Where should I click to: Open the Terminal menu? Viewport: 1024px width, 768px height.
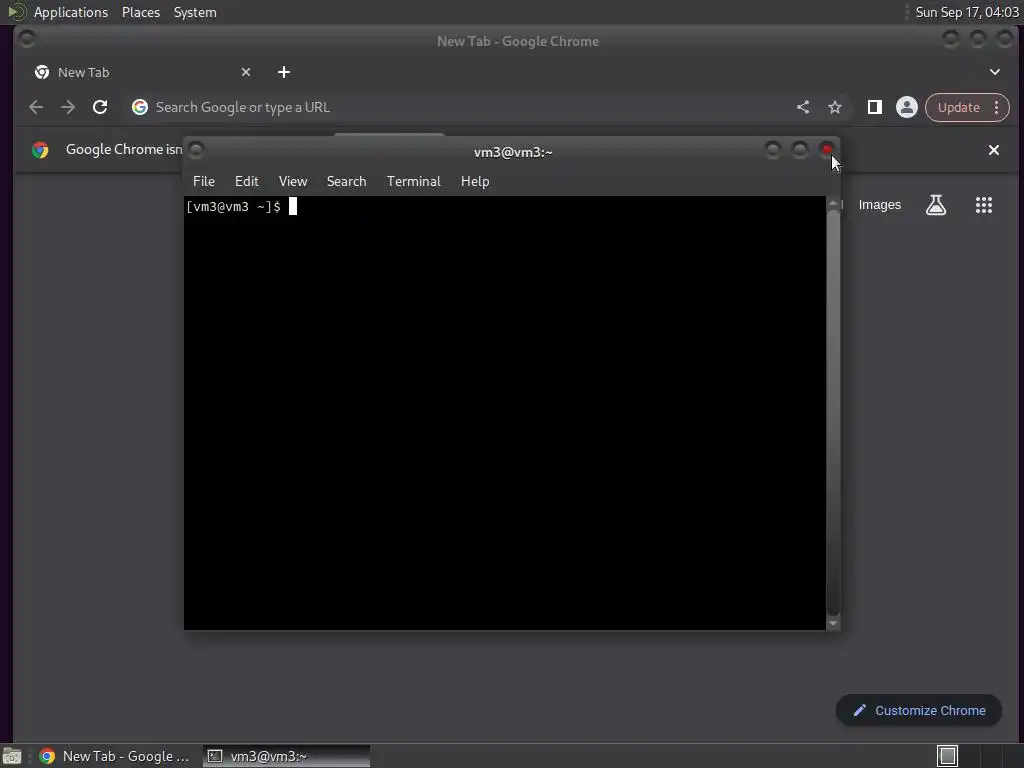(x=413, y=182)
